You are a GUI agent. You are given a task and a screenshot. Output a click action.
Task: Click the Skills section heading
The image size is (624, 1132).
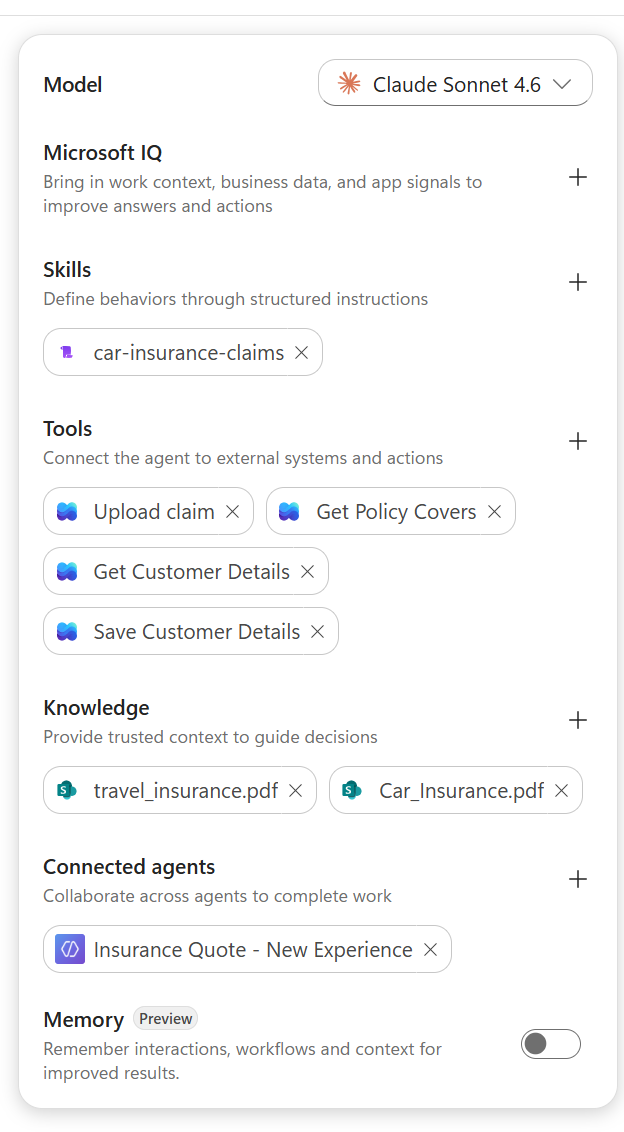click(x=67, y=269)
